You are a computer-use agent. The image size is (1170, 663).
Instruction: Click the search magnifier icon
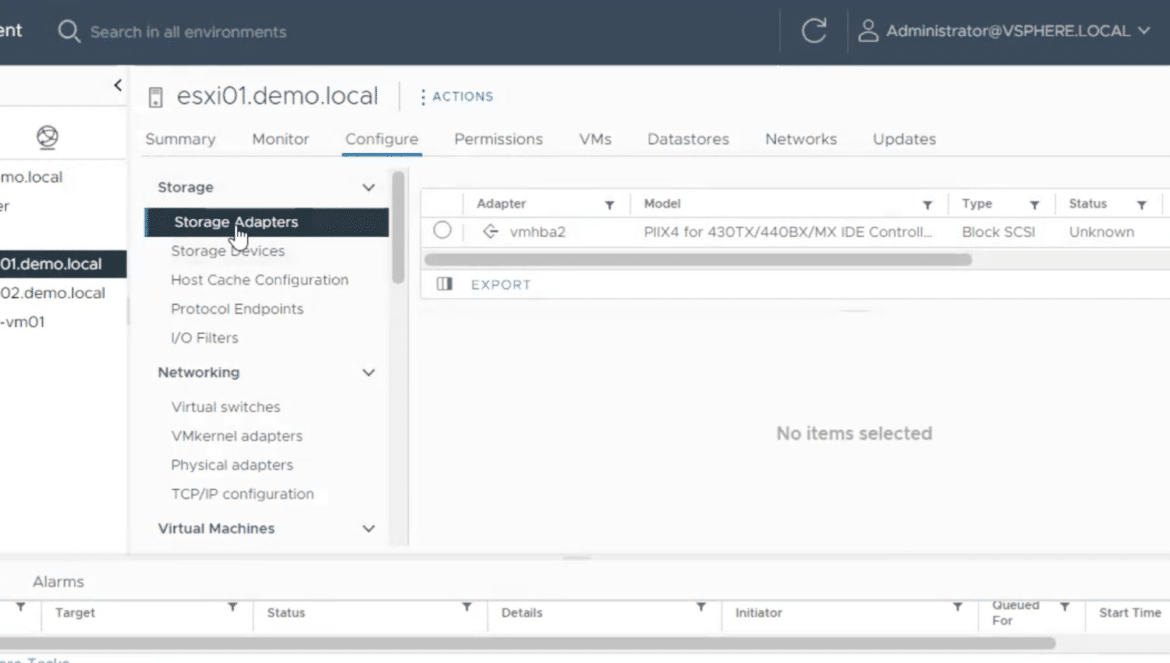[x=69, y=31]
